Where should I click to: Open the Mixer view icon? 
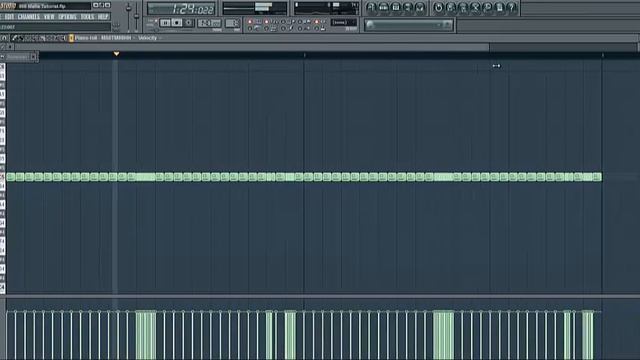point(420,7)
